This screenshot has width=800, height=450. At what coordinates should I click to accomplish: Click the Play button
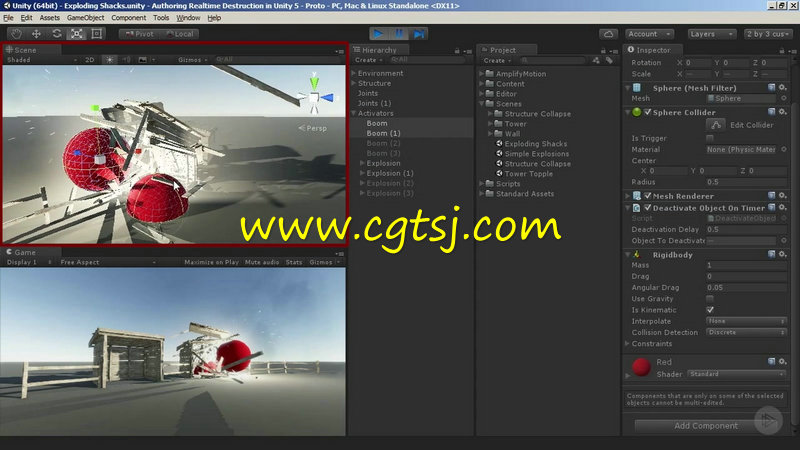click(x=379, y=34)
